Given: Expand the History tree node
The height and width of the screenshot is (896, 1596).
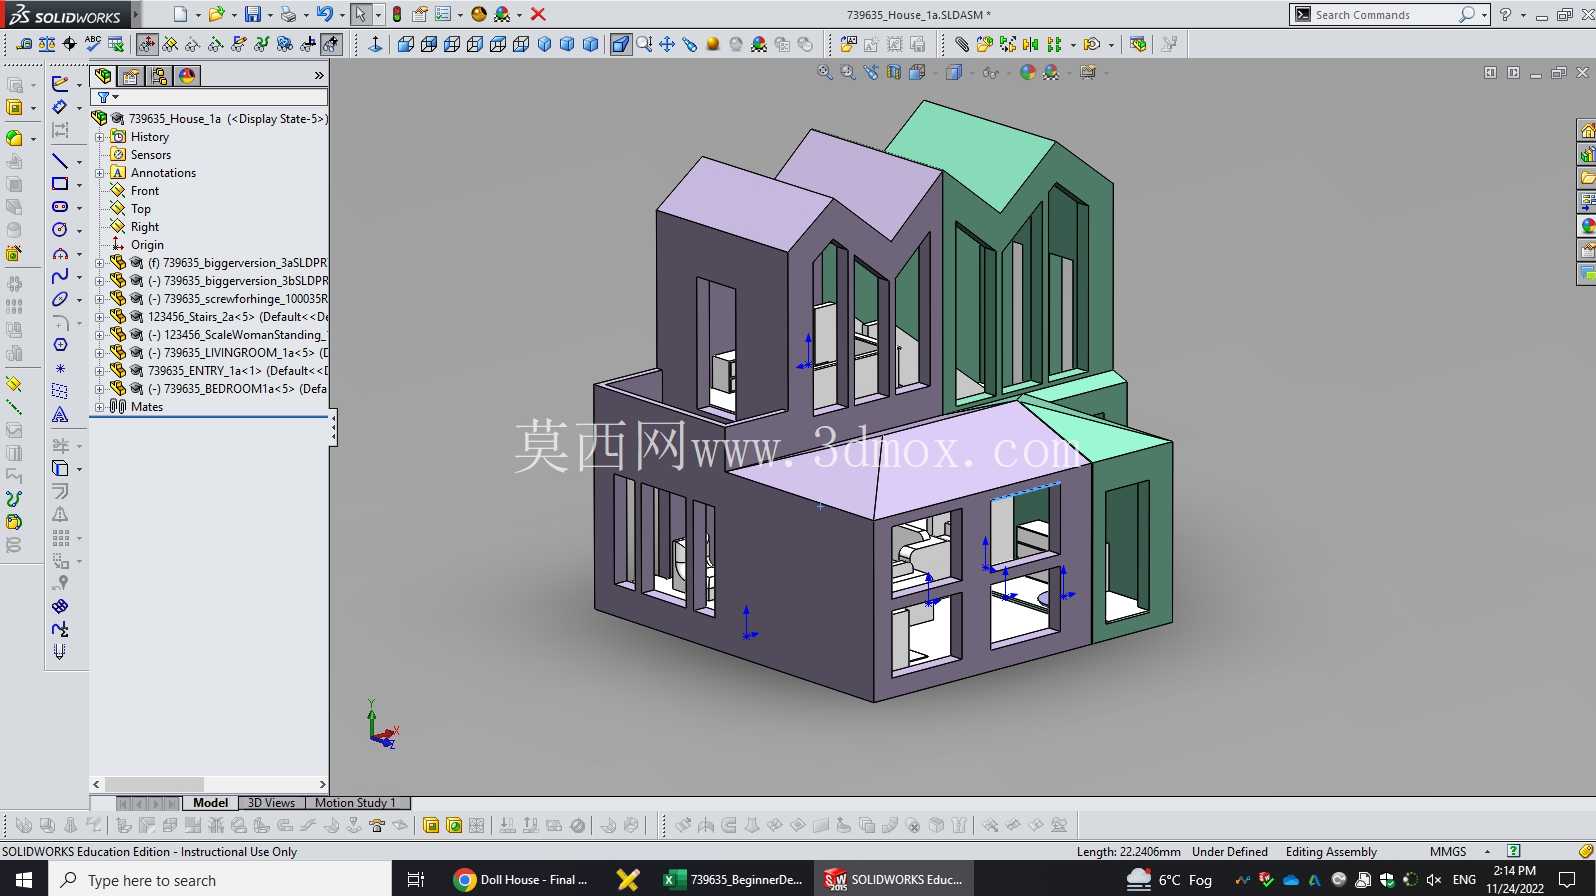Looking at the screenshot, I should [100, 137].
